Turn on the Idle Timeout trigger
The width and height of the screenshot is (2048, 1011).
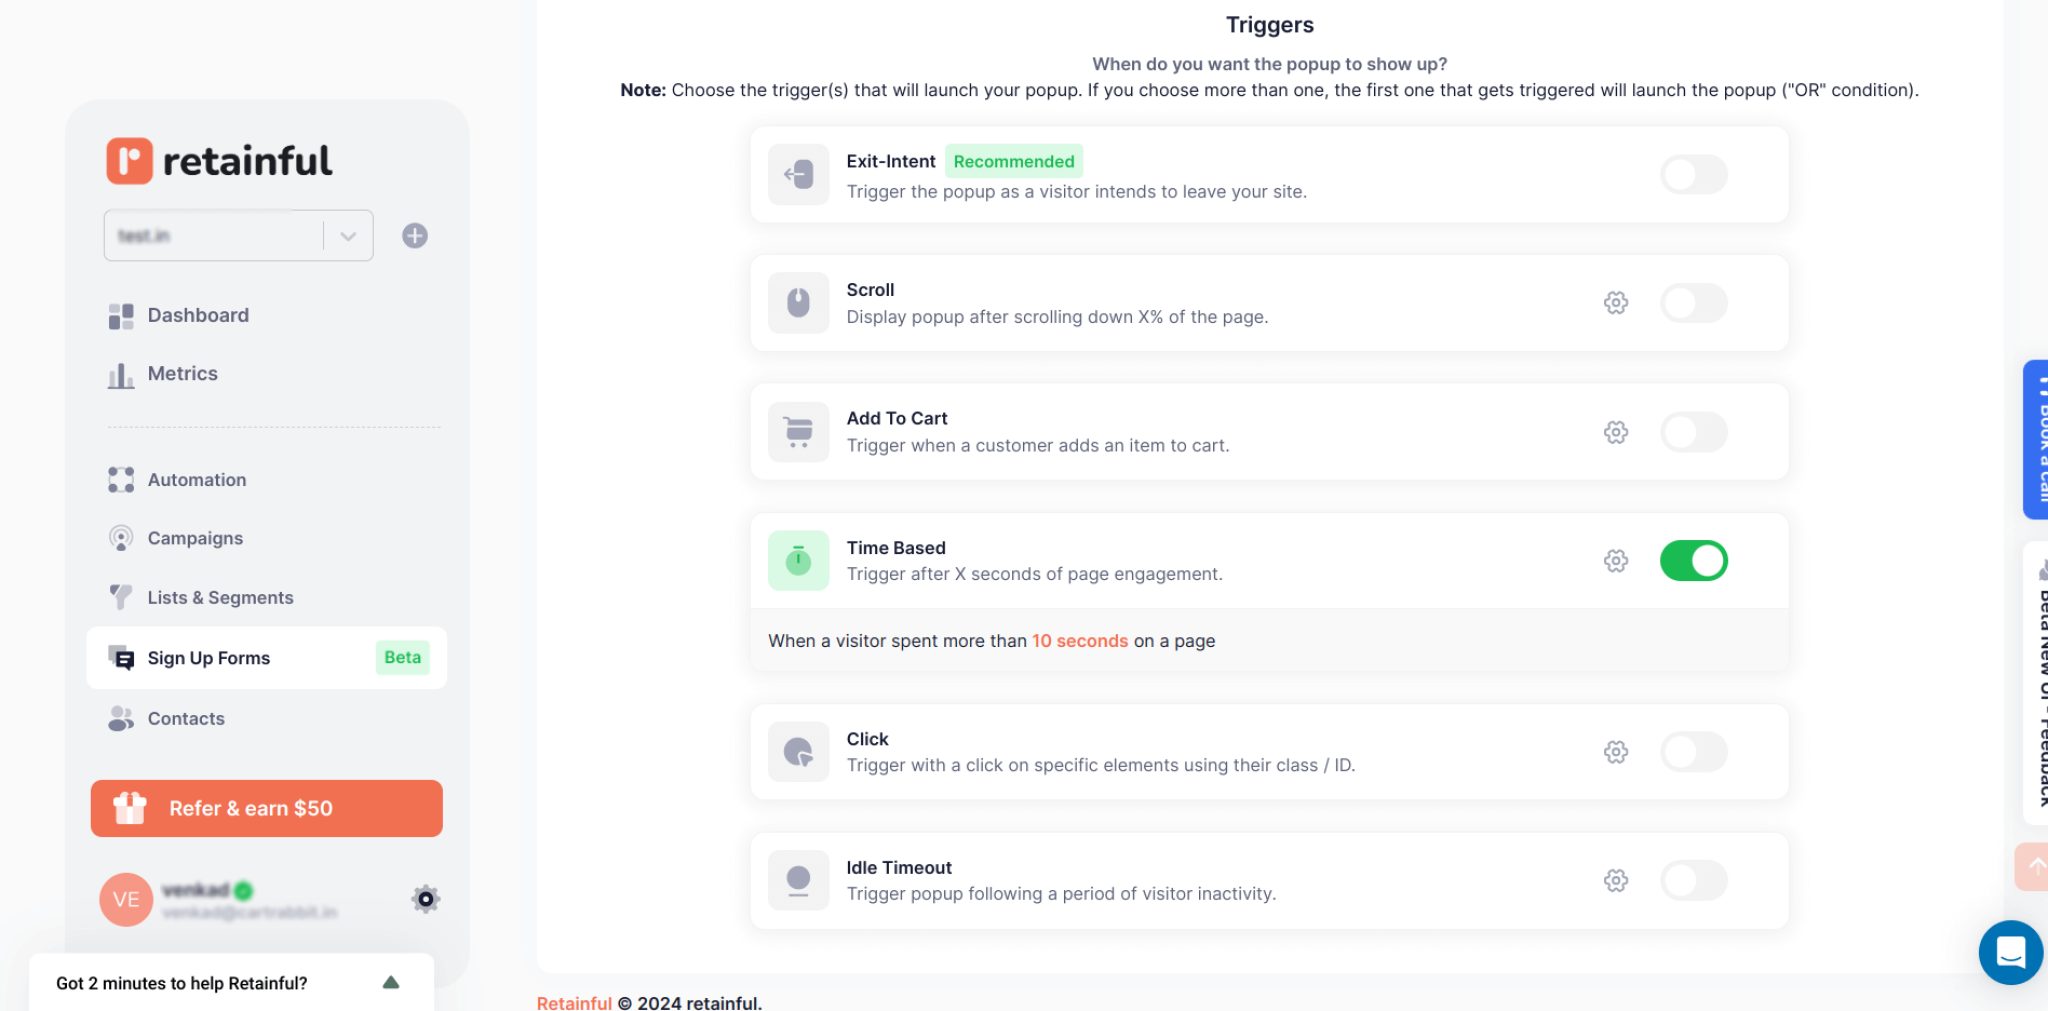pyautogui.click(x=1693, y=880)
